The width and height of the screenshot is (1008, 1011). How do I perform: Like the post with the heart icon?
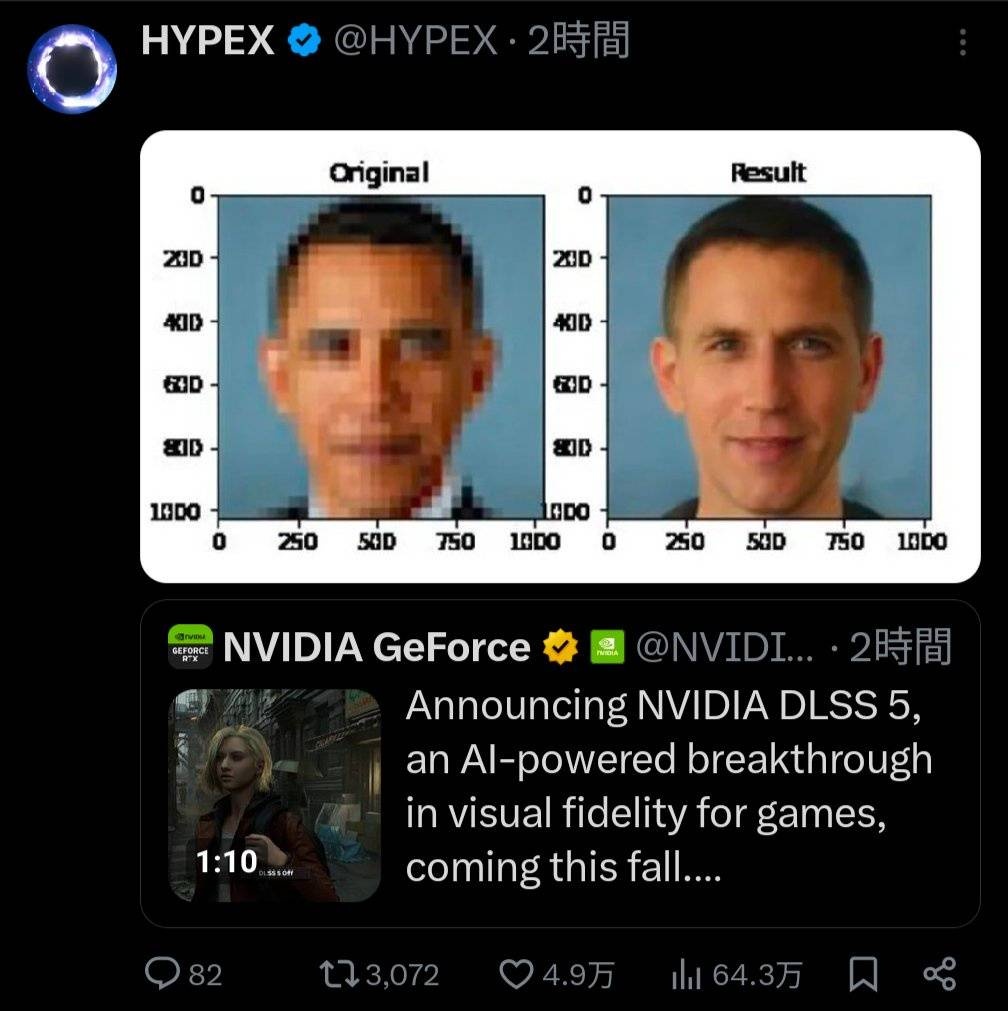pyautogui.click(x=517, y=974)
